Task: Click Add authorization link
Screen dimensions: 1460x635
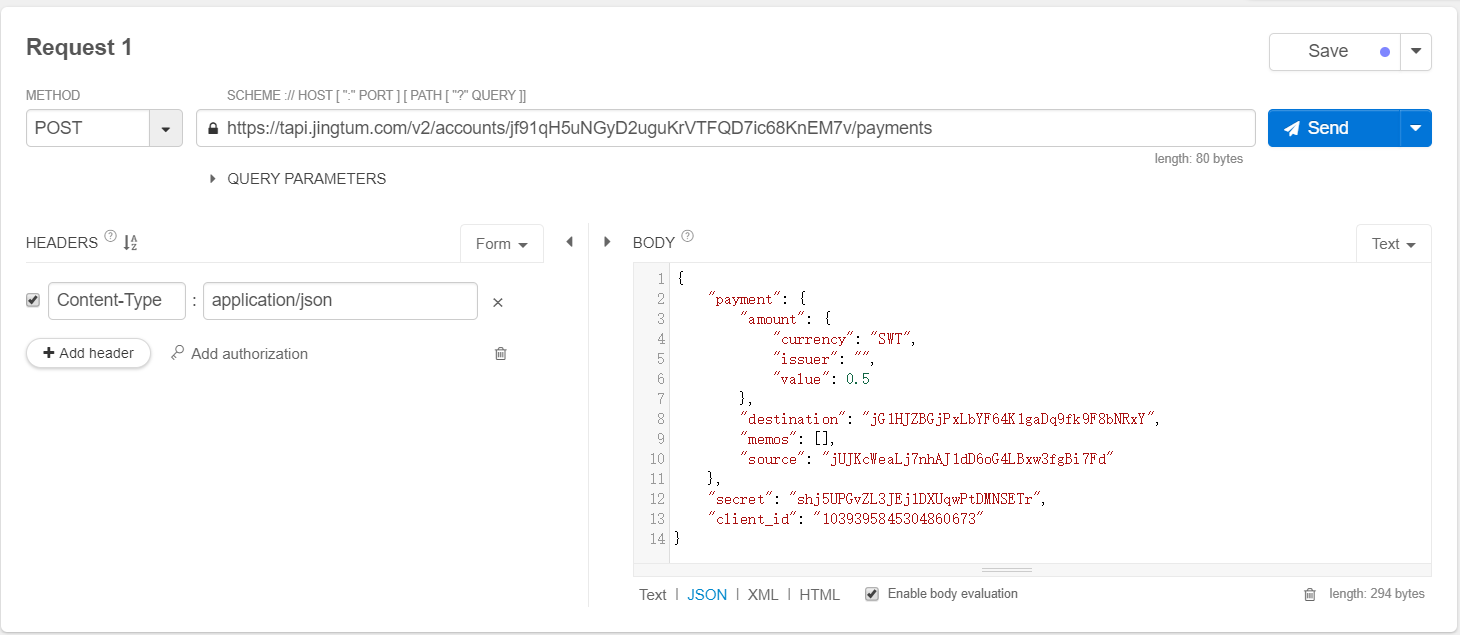Action: tap(249, 353)
